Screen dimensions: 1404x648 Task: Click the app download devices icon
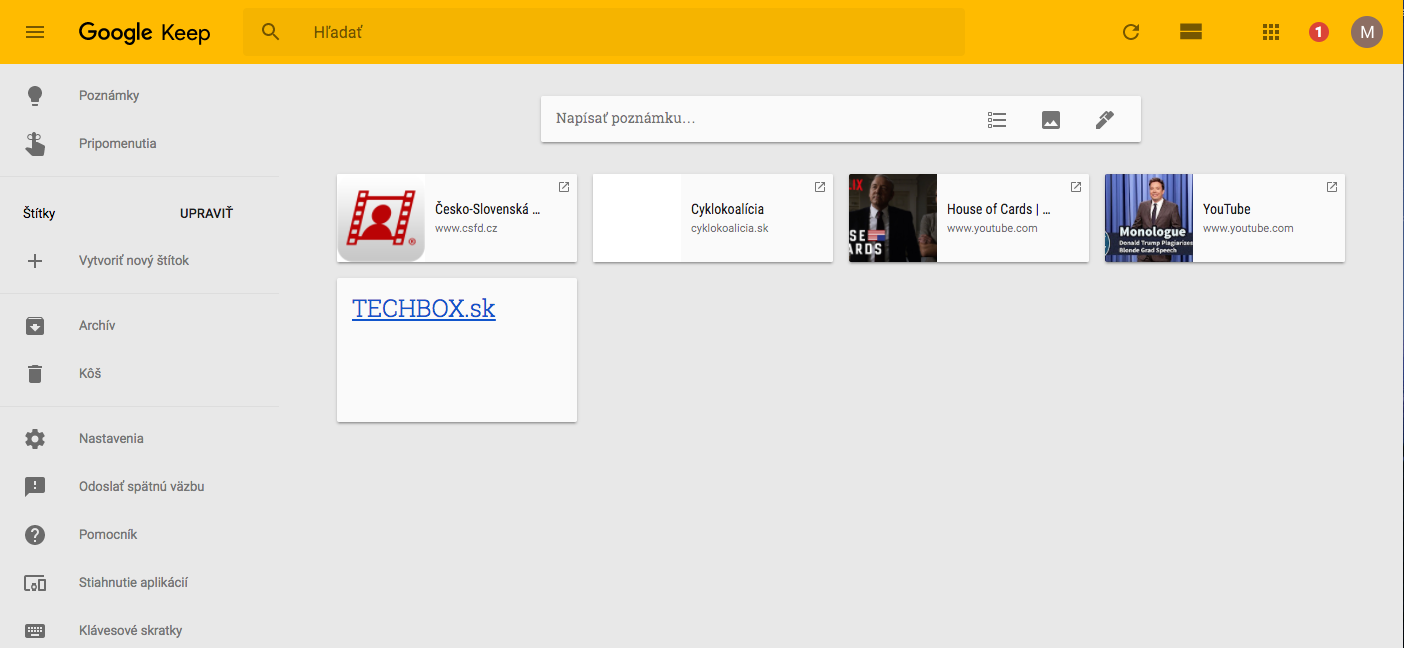tap(35, 583)
